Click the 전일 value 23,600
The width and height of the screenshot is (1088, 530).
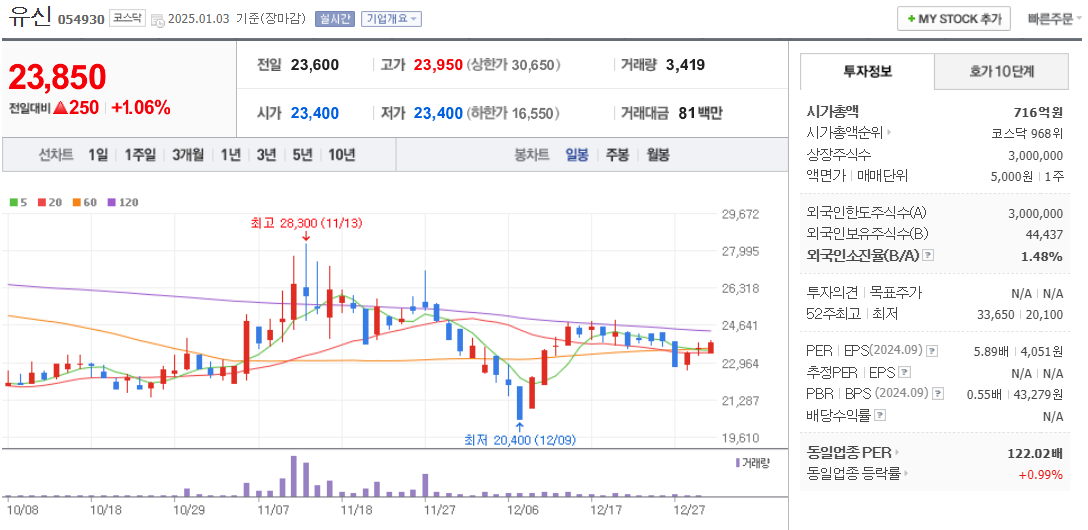pos(315,65)
